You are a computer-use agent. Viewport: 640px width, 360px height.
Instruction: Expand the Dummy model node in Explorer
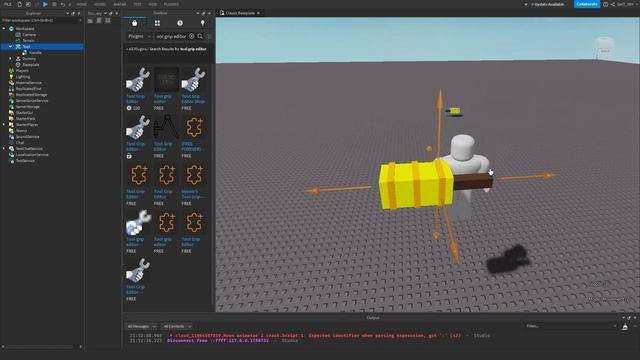click(11, 58)
